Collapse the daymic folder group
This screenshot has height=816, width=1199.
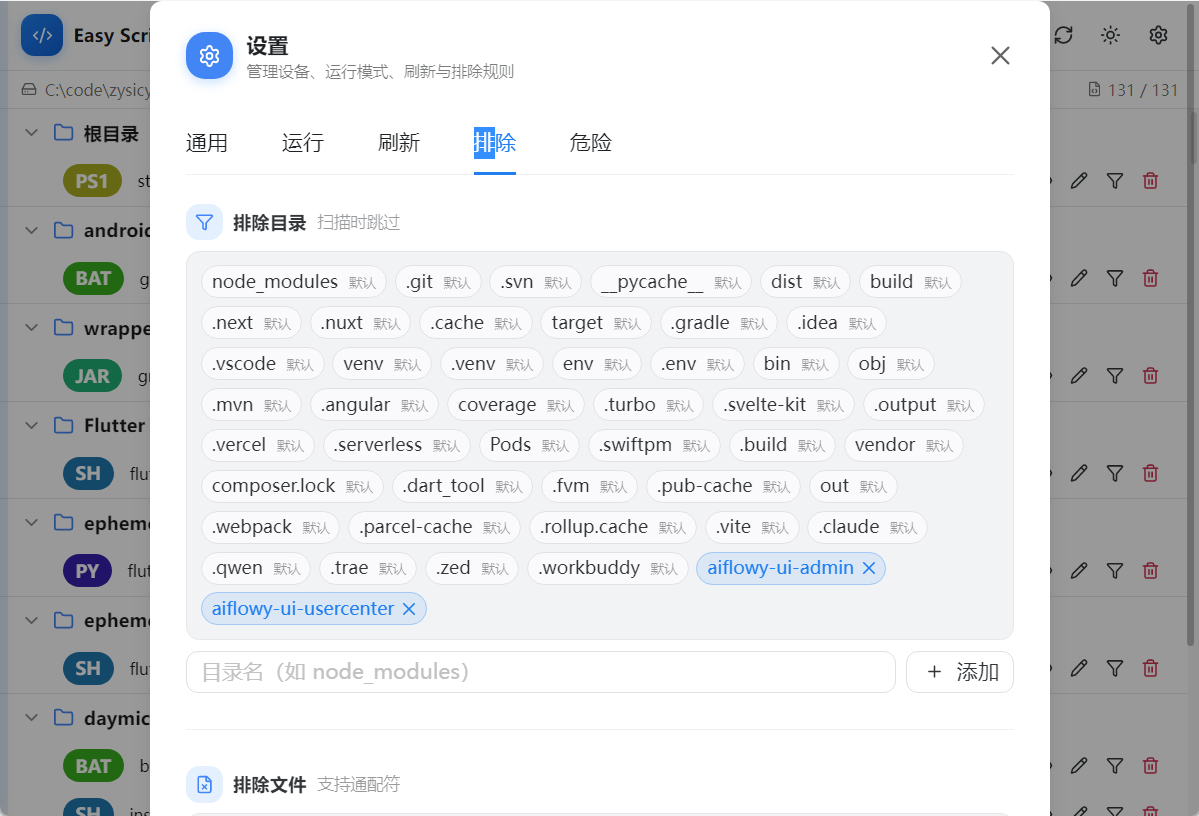pyautogui.click(x=31, y=718)
